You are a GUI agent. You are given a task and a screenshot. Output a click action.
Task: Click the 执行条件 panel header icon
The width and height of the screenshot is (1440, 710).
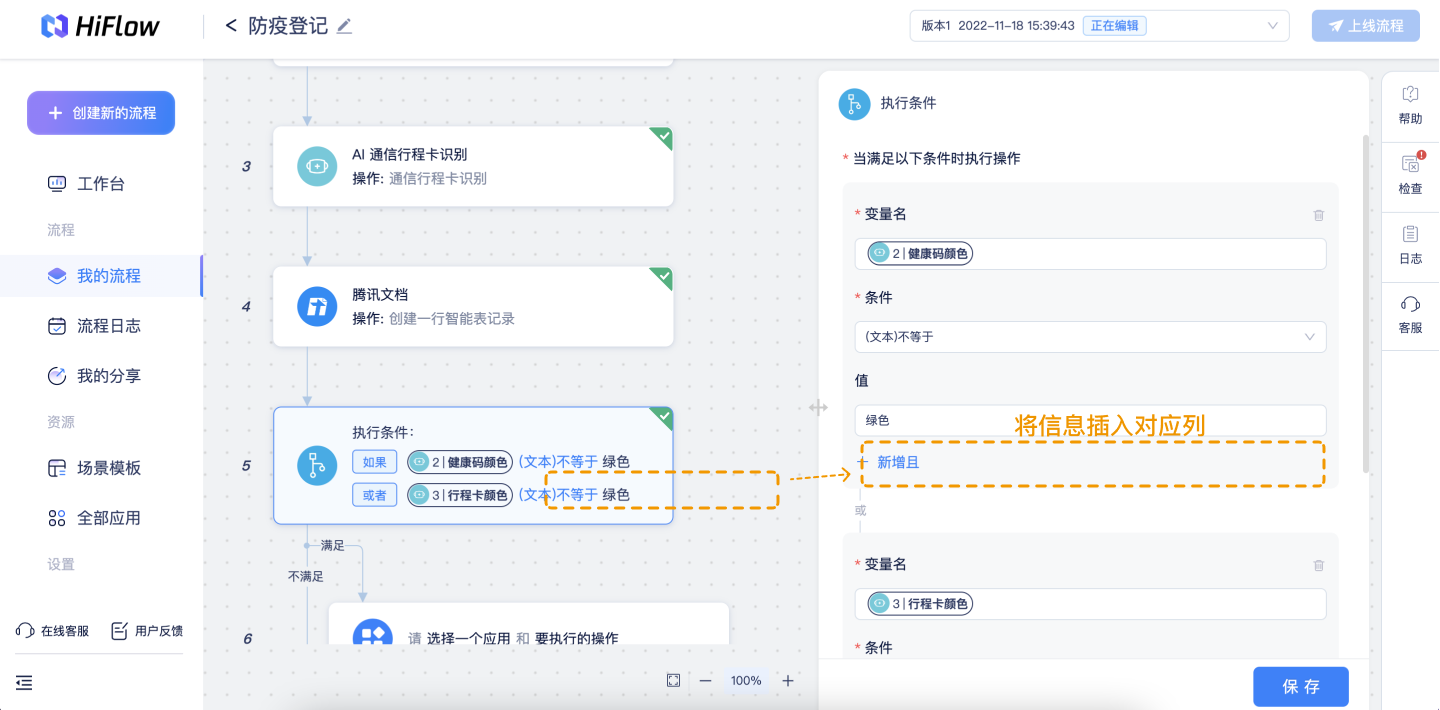coord(854,103)
